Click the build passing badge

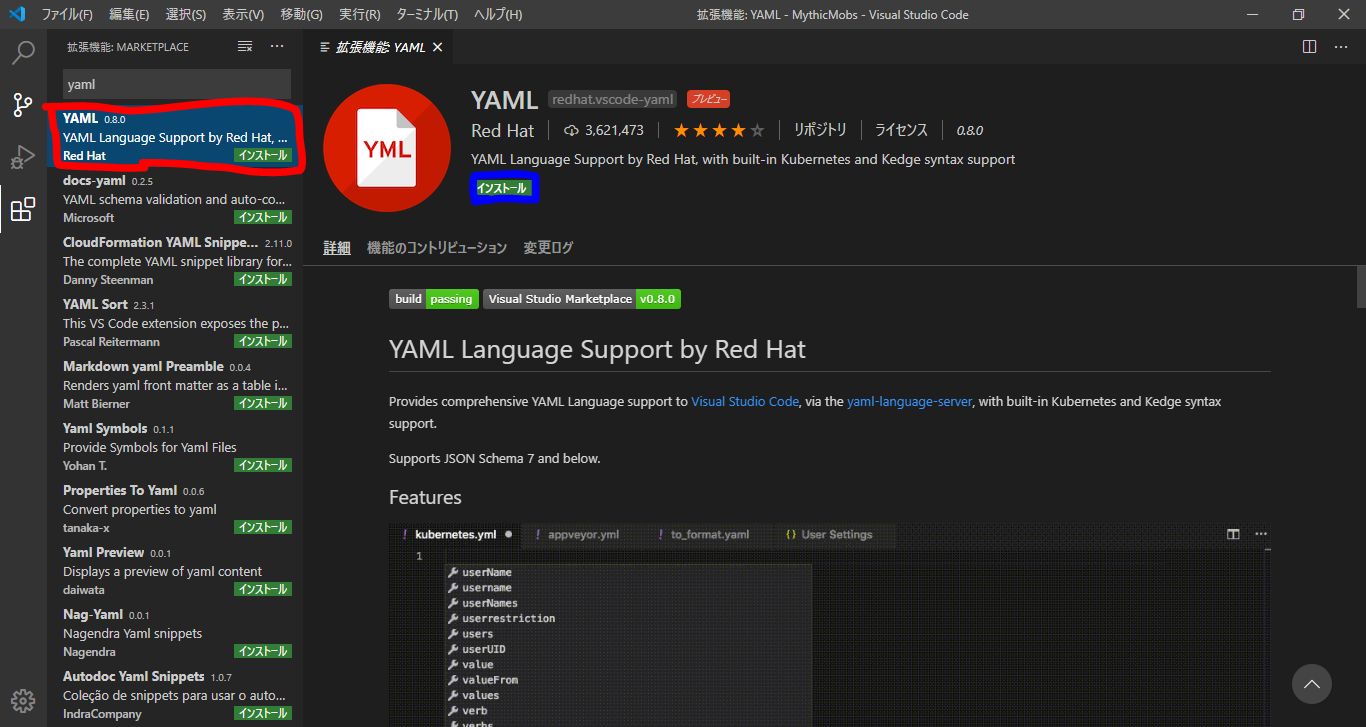coord(434,299)
